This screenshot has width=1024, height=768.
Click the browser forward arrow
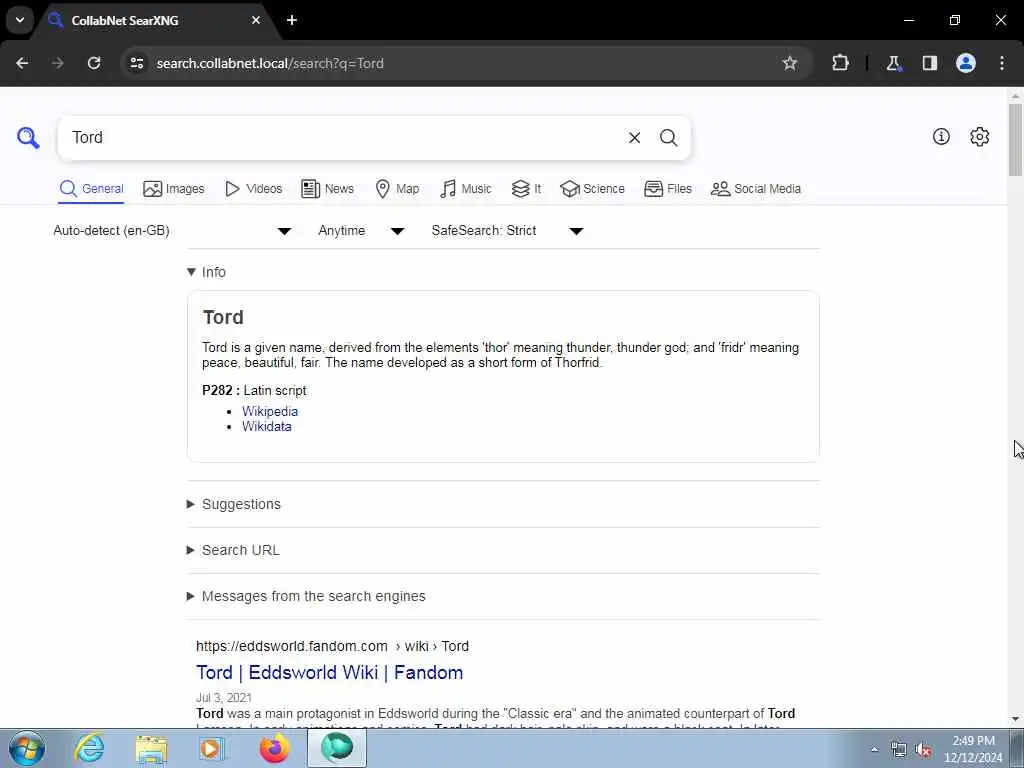tap(57, 63)
